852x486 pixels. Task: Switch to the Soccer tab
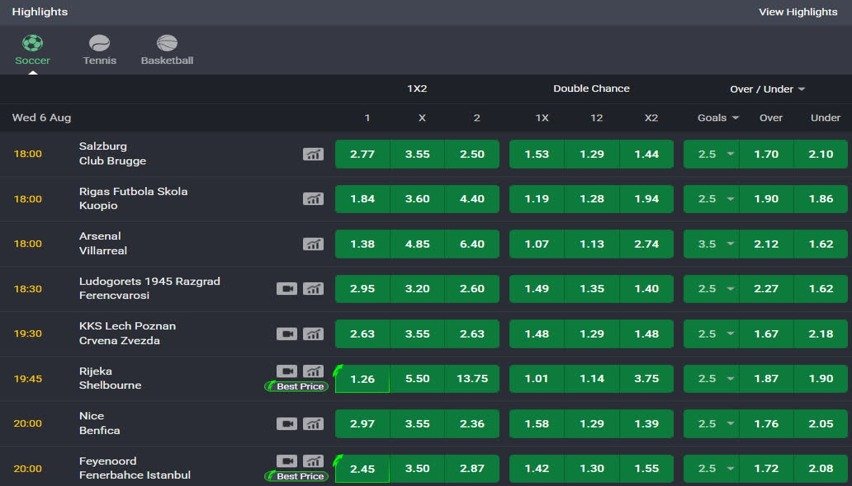click(x=33, y=50)
